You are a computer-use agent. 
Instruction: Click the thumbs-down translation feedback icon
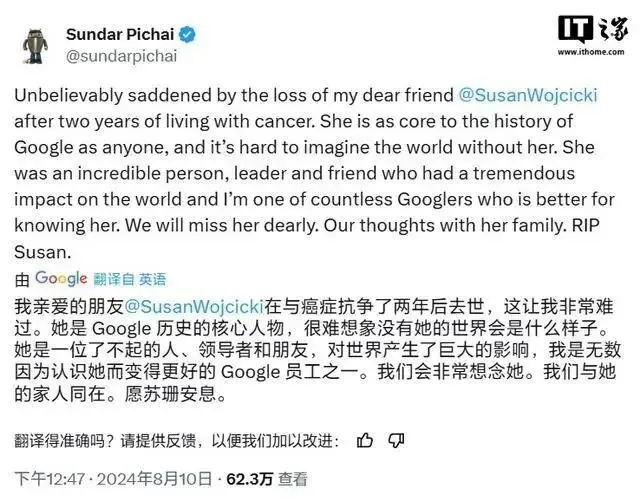point(396,439)
